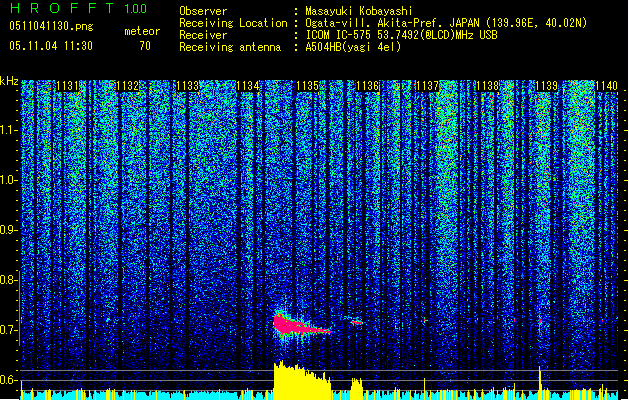
Task: Click the 1138 time marker
Action: [x=487, y=86]
